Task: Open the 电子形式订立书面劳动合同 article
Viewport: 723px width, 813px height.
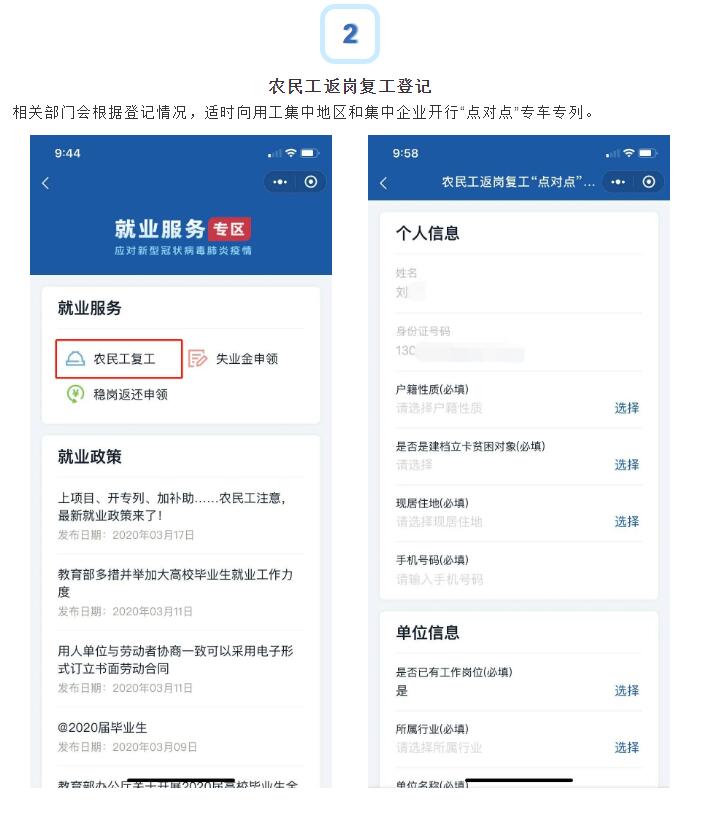Action: (180, 668)
